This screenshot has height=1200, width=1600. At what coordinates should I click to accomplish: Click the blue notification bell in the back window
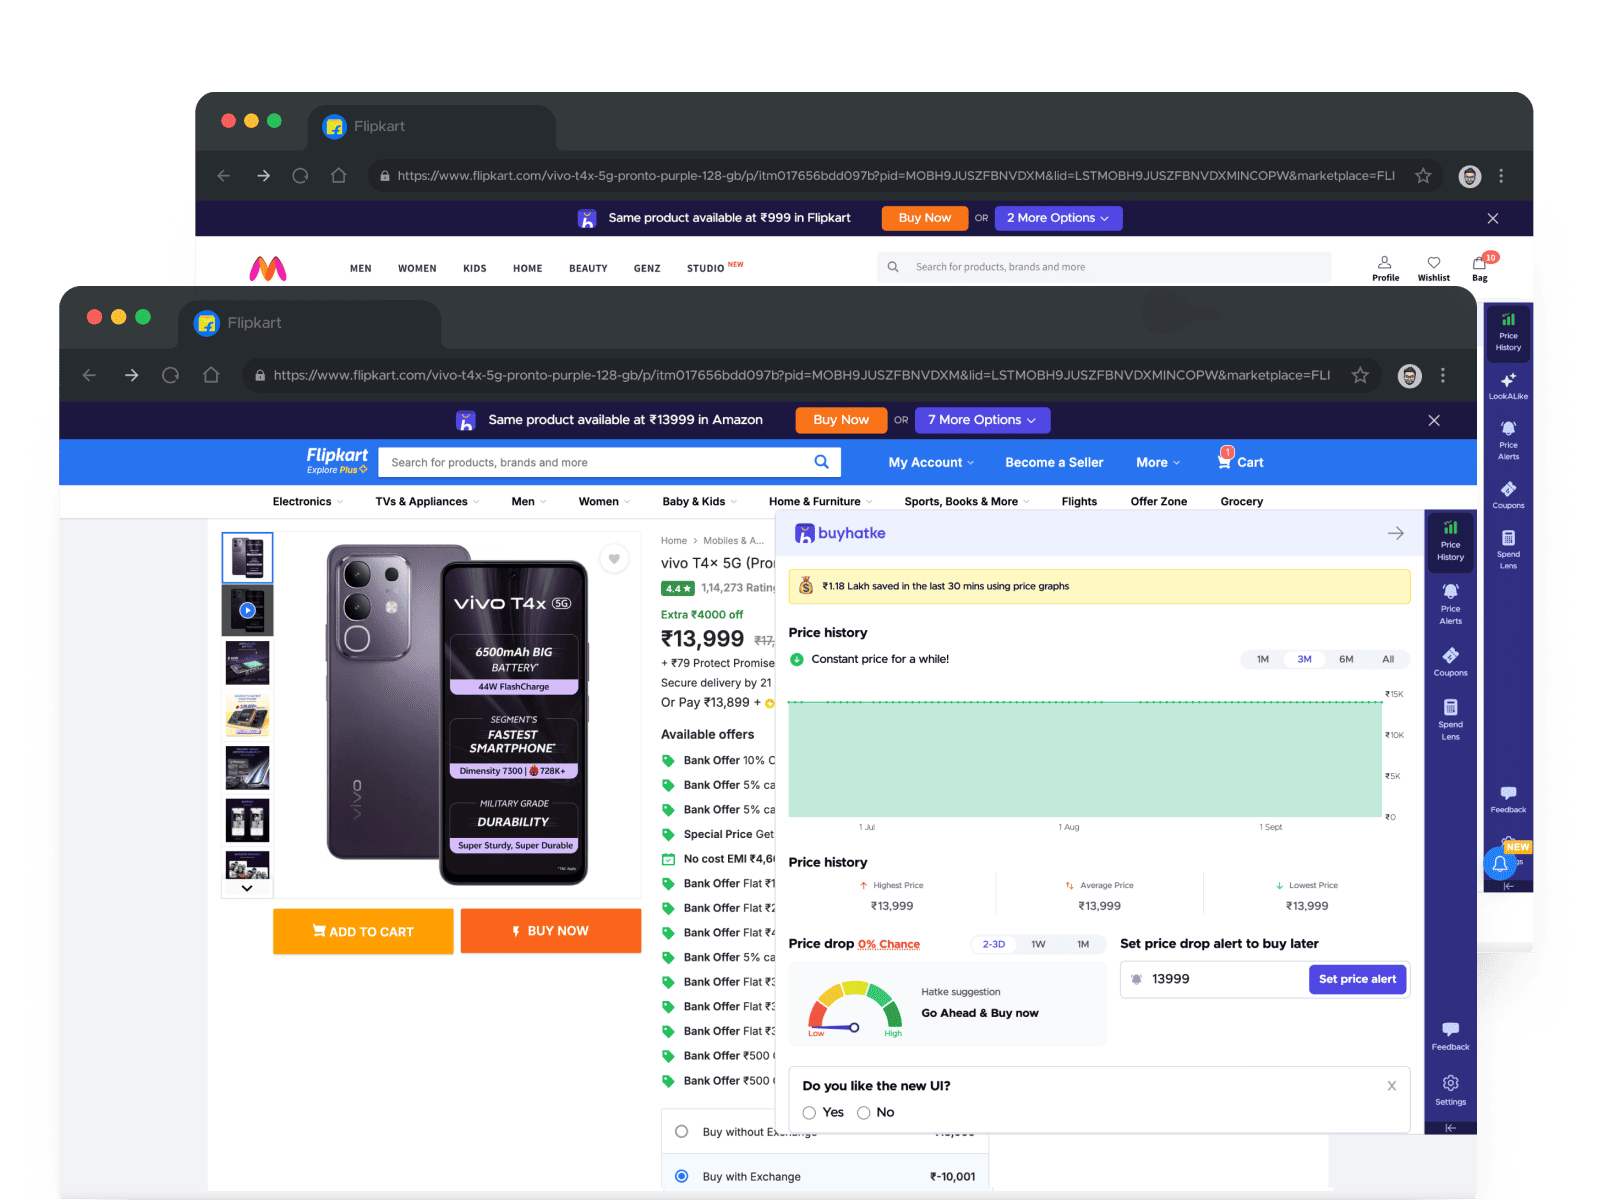tap(1499, 864)
